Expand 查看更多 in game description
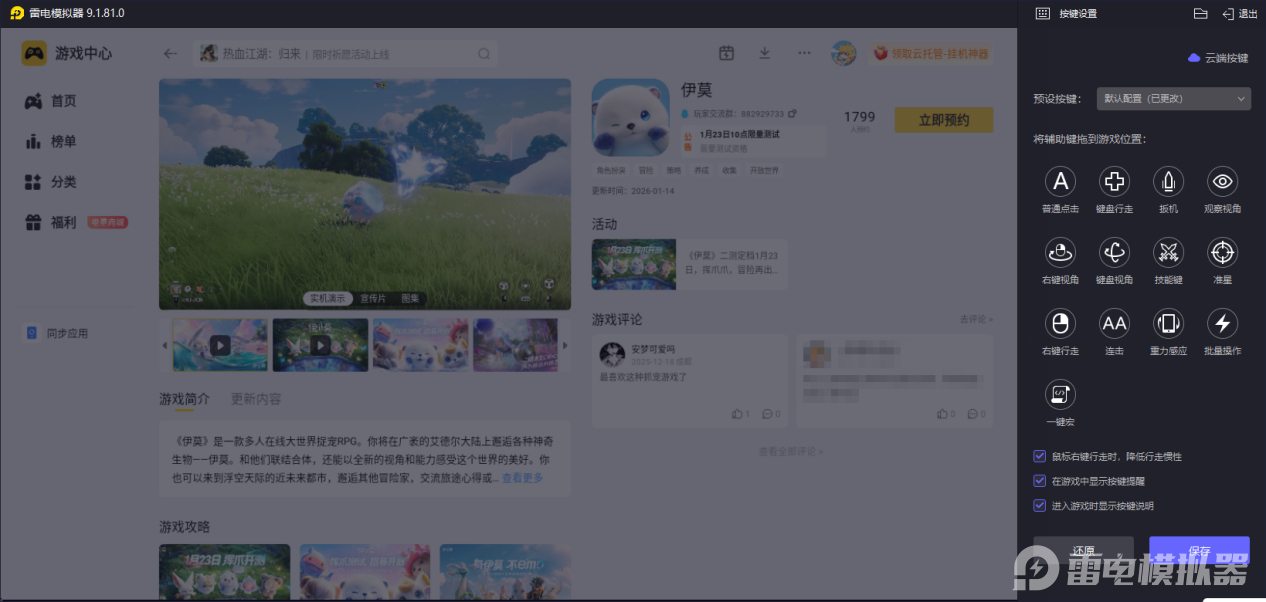Viewport: 1266px width, 602px height. (x=522, y=478)
